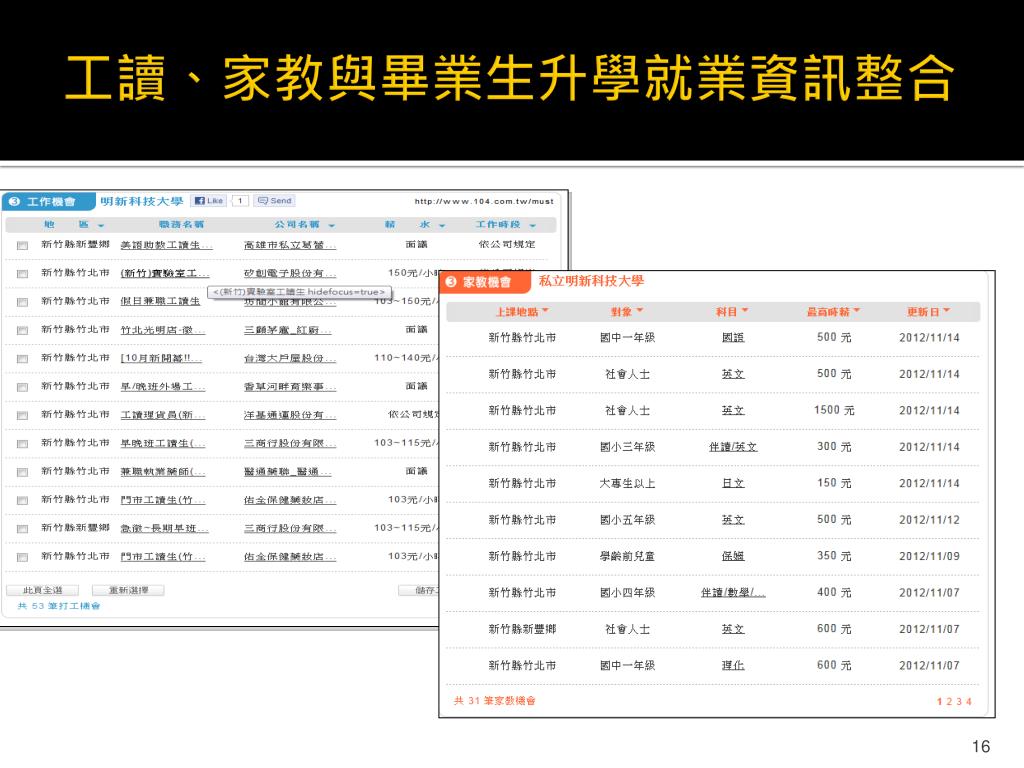The image size is (1024, 768).
Task: Open the 高雄市私立葛瑩 company link
Action: (x=290, y=245)
